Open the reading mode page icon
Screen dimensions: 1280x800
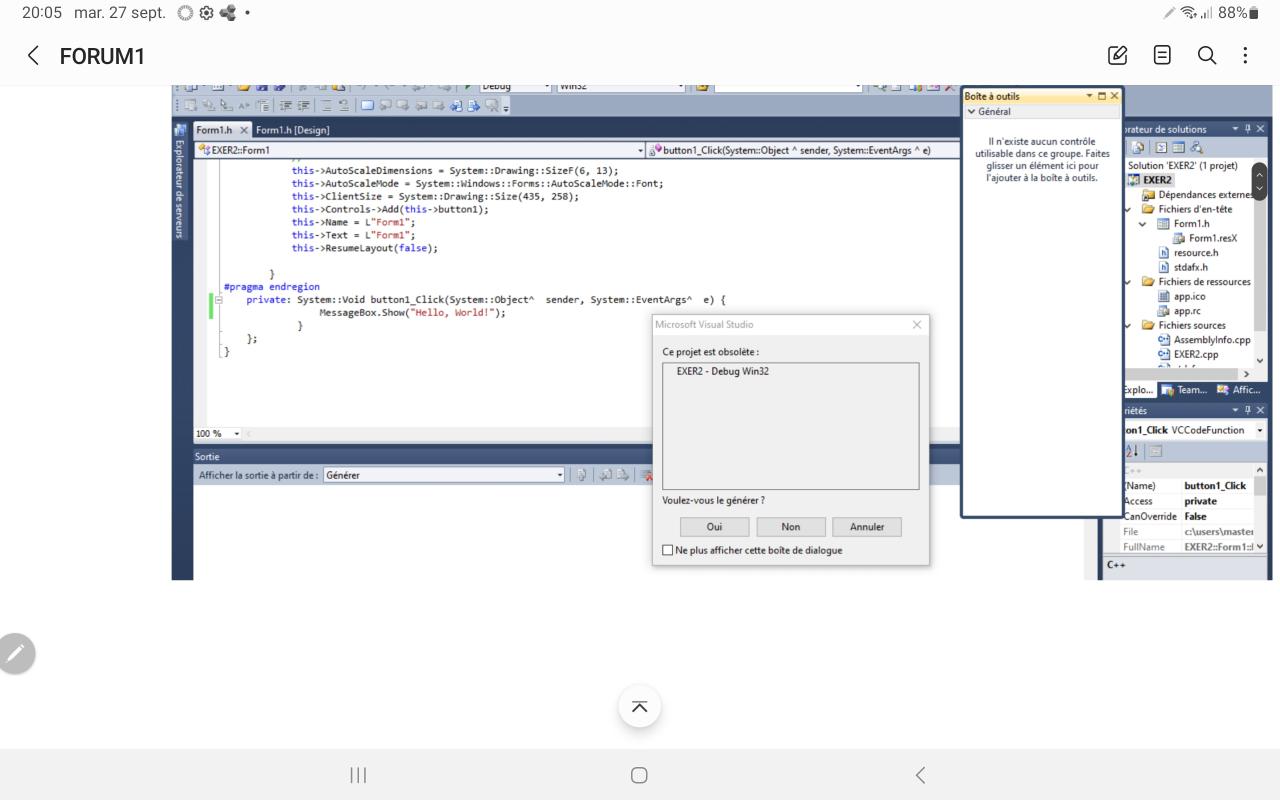[x=1162, y=56]
